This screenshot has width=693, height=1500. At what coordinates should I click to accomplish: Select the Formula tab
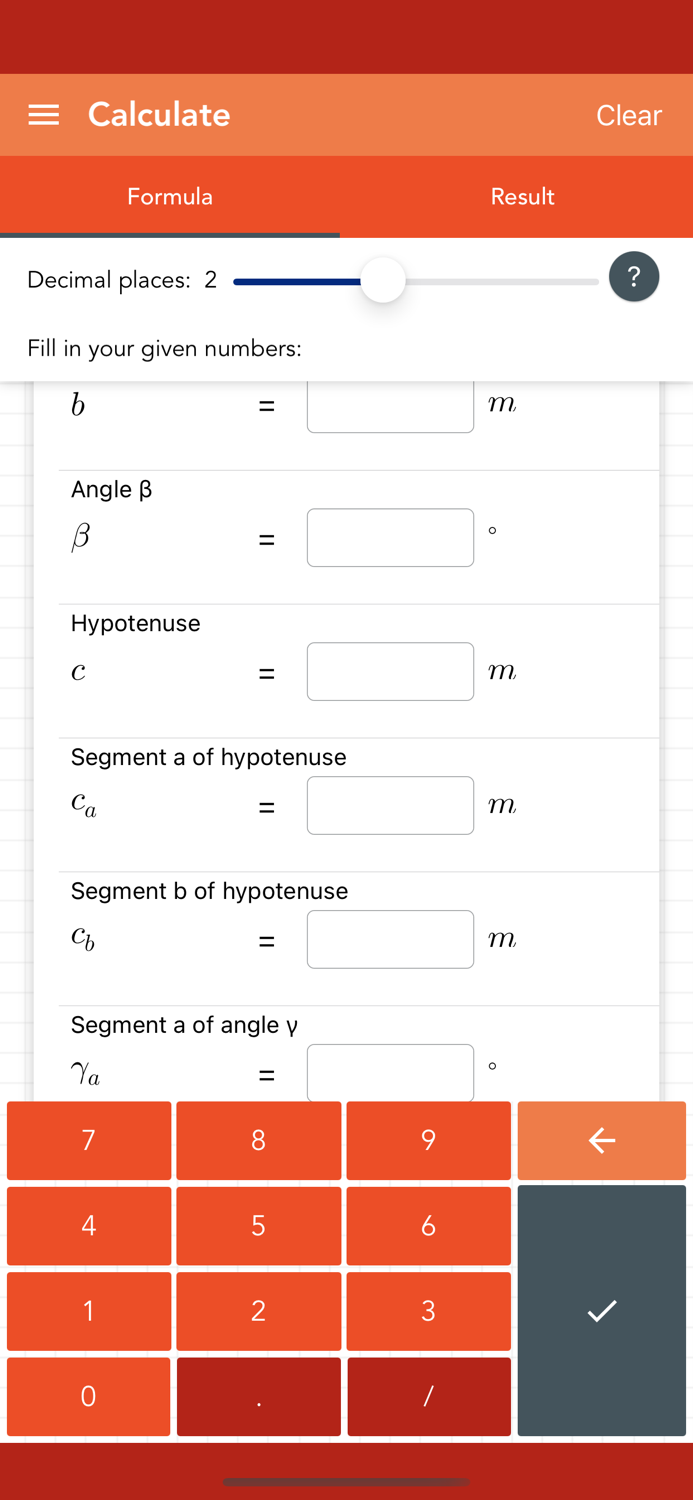(x=170, y=197)
